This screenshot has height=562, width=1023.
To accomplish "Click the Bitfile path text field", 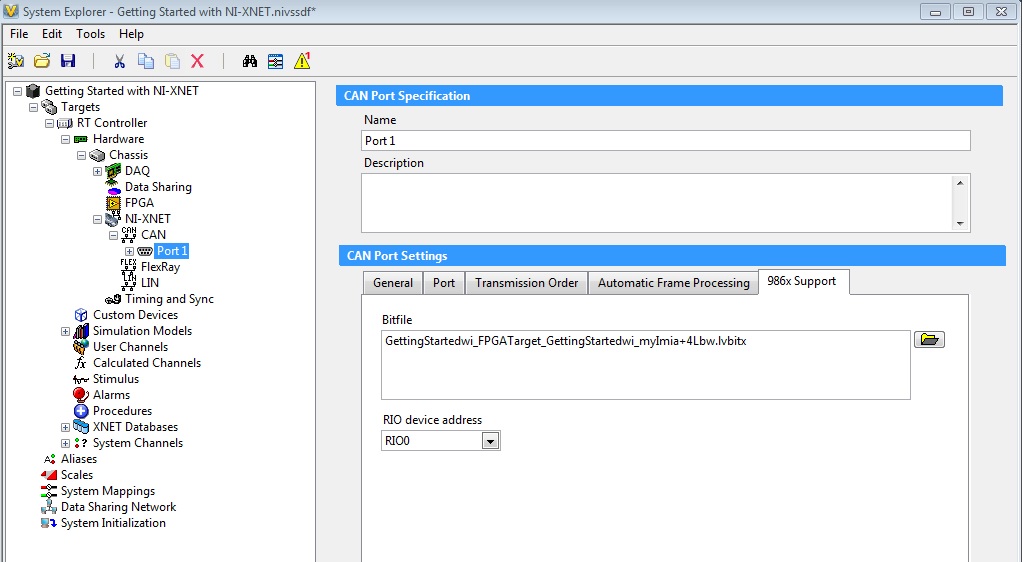I will coord(645,365).
